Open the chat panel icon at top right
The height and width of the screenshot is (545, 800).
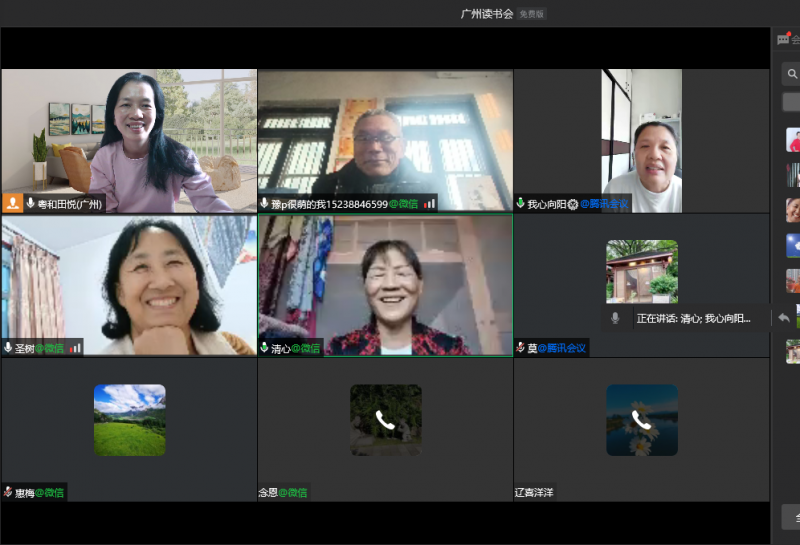tap(784, 39)
